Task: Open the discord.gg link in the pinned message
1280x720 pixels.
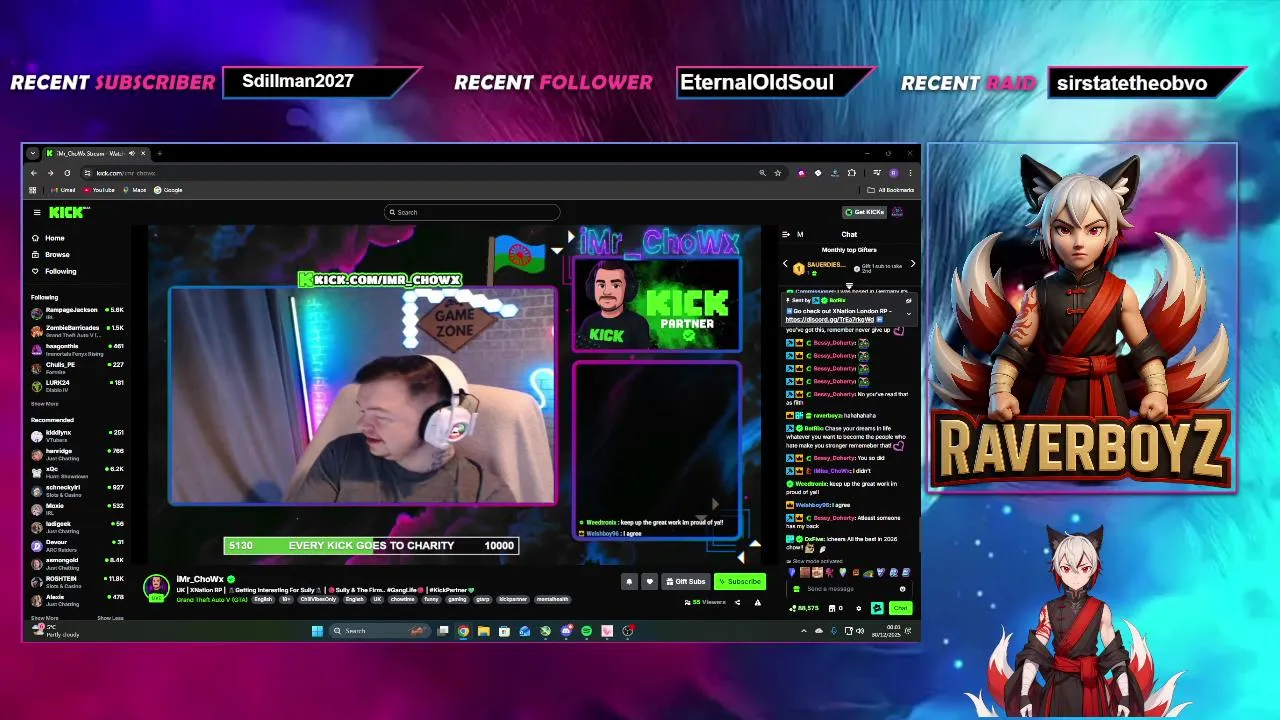Action: pyautogui.click(x=829, y=320)
